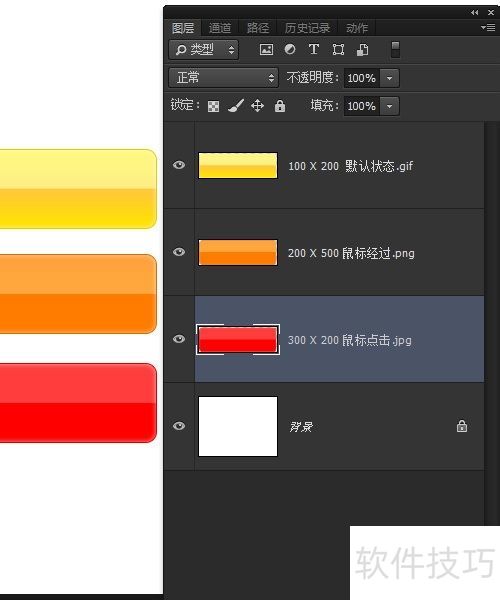Select the 背景 layer name
Screen dimensions: 500x600
[x=301, y=427]
